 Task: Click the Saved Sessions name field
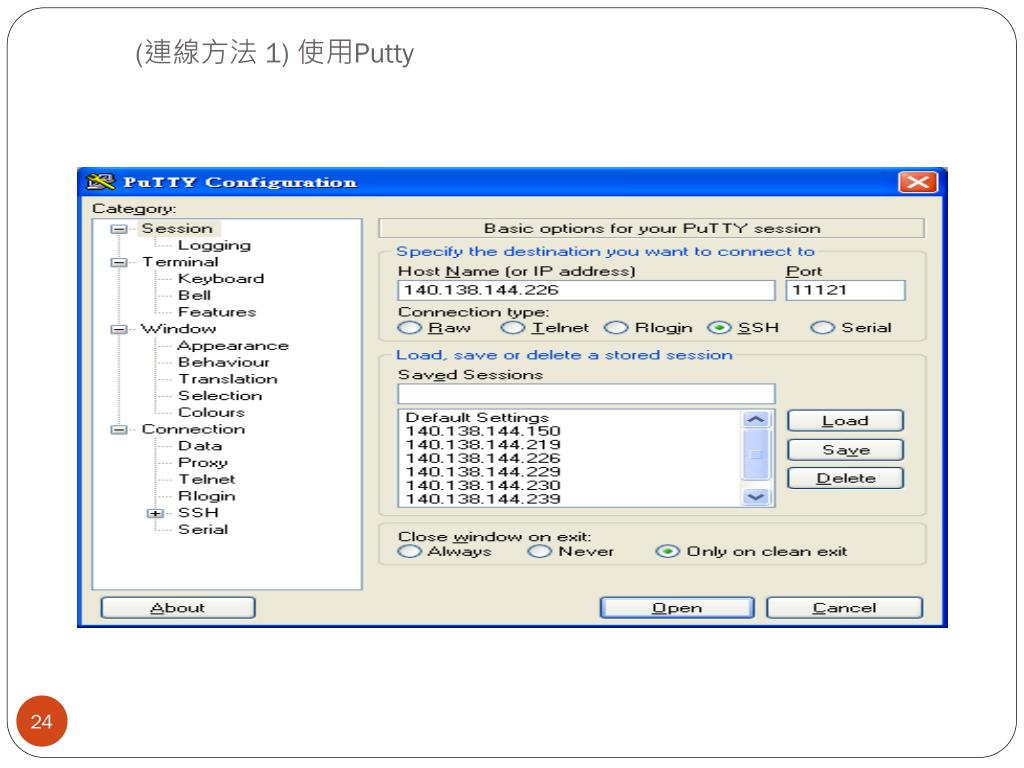coord(586,394)
